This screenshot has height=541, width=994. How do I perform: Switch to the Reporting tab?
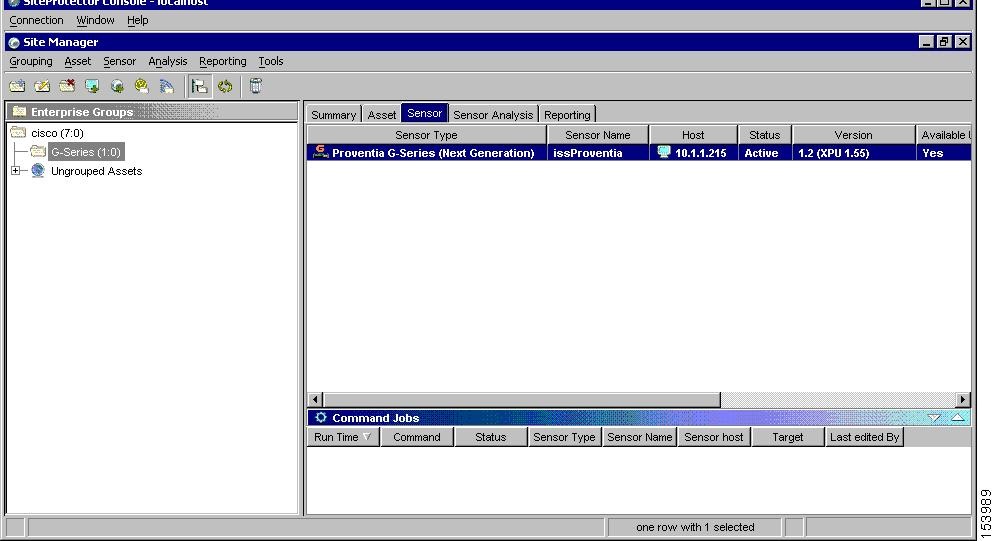(x=567, y=115)
